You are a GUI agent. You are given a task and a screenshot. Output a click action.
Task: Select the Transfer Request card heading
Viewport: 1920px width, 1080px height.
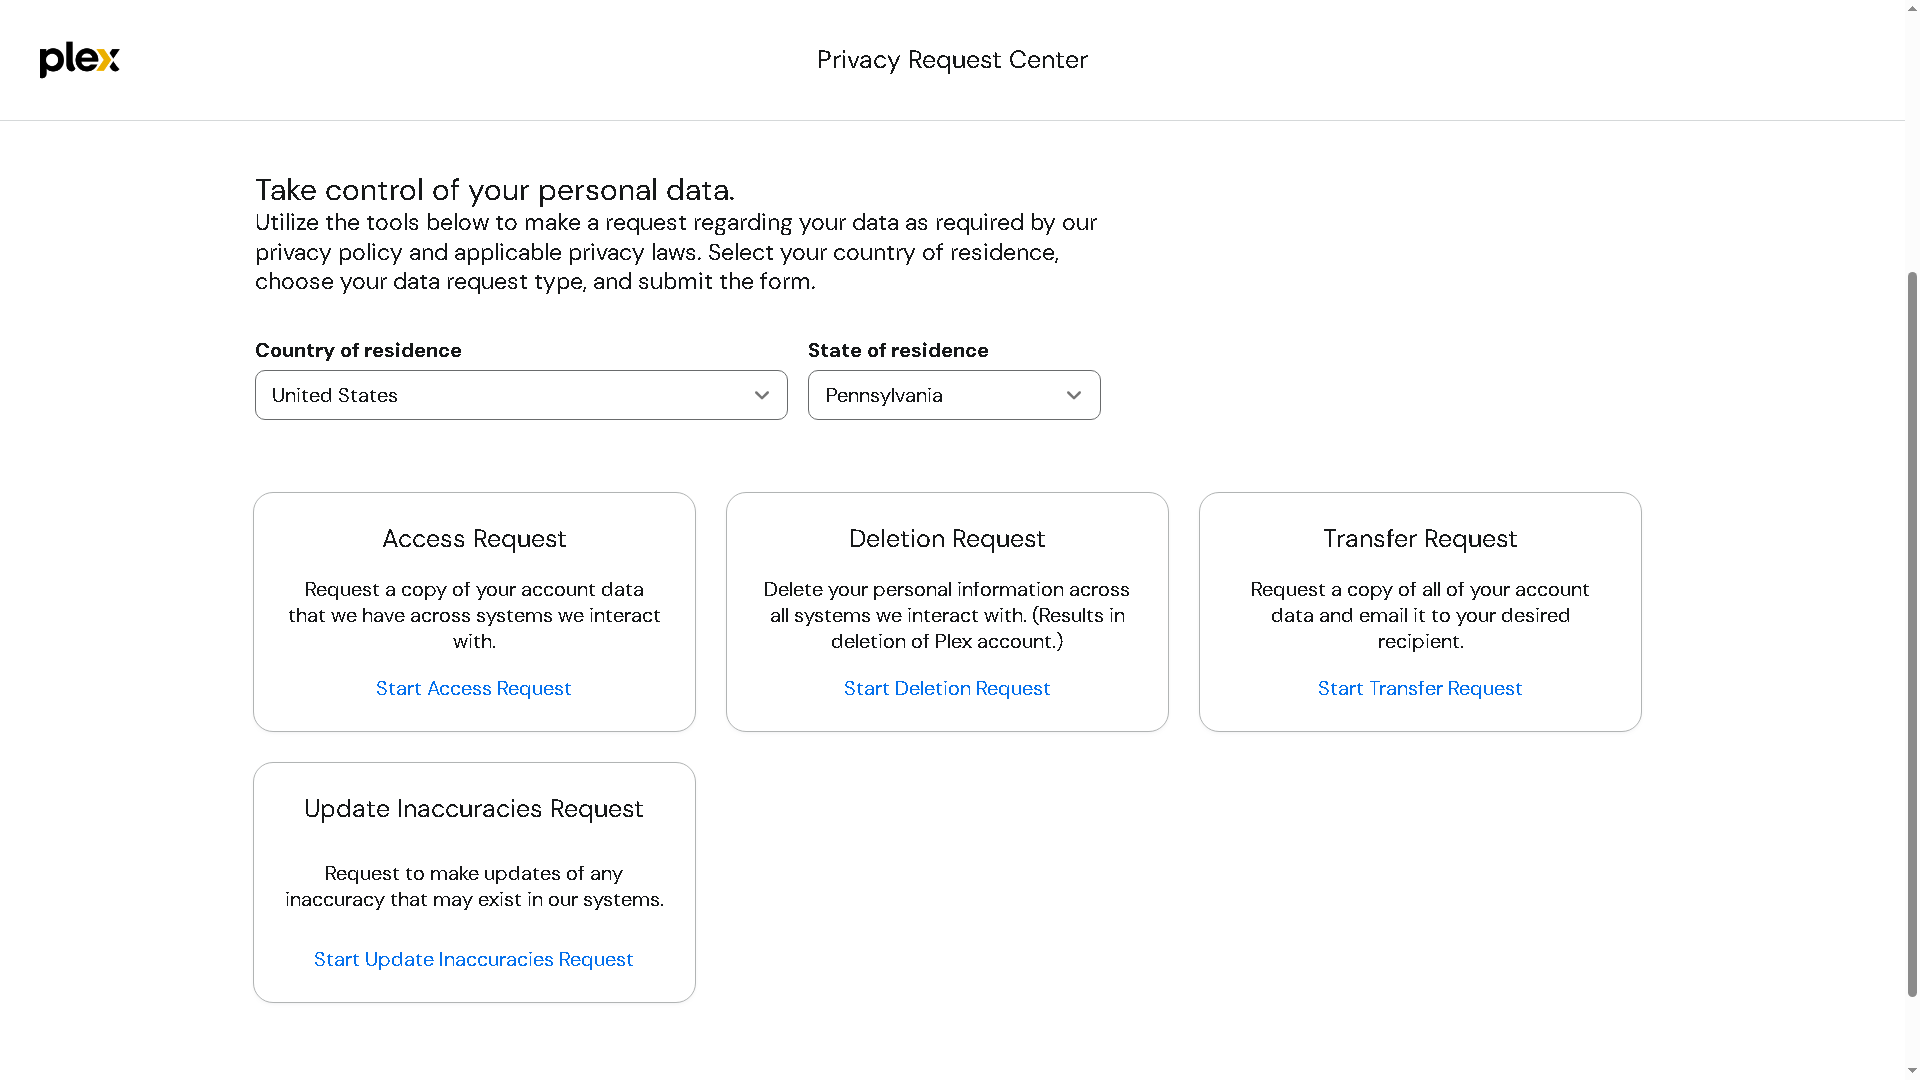(1419, 539)
